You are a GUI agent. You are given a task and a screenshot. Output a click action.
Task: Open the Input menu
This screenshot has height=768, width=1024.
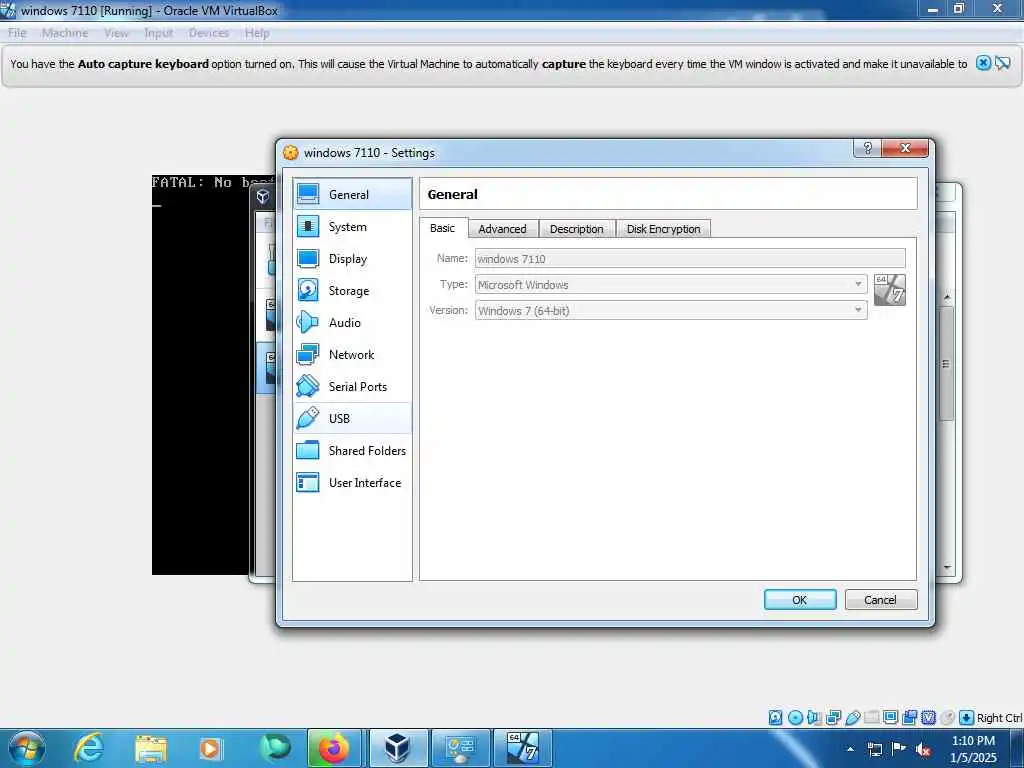(x=159, y=33)
